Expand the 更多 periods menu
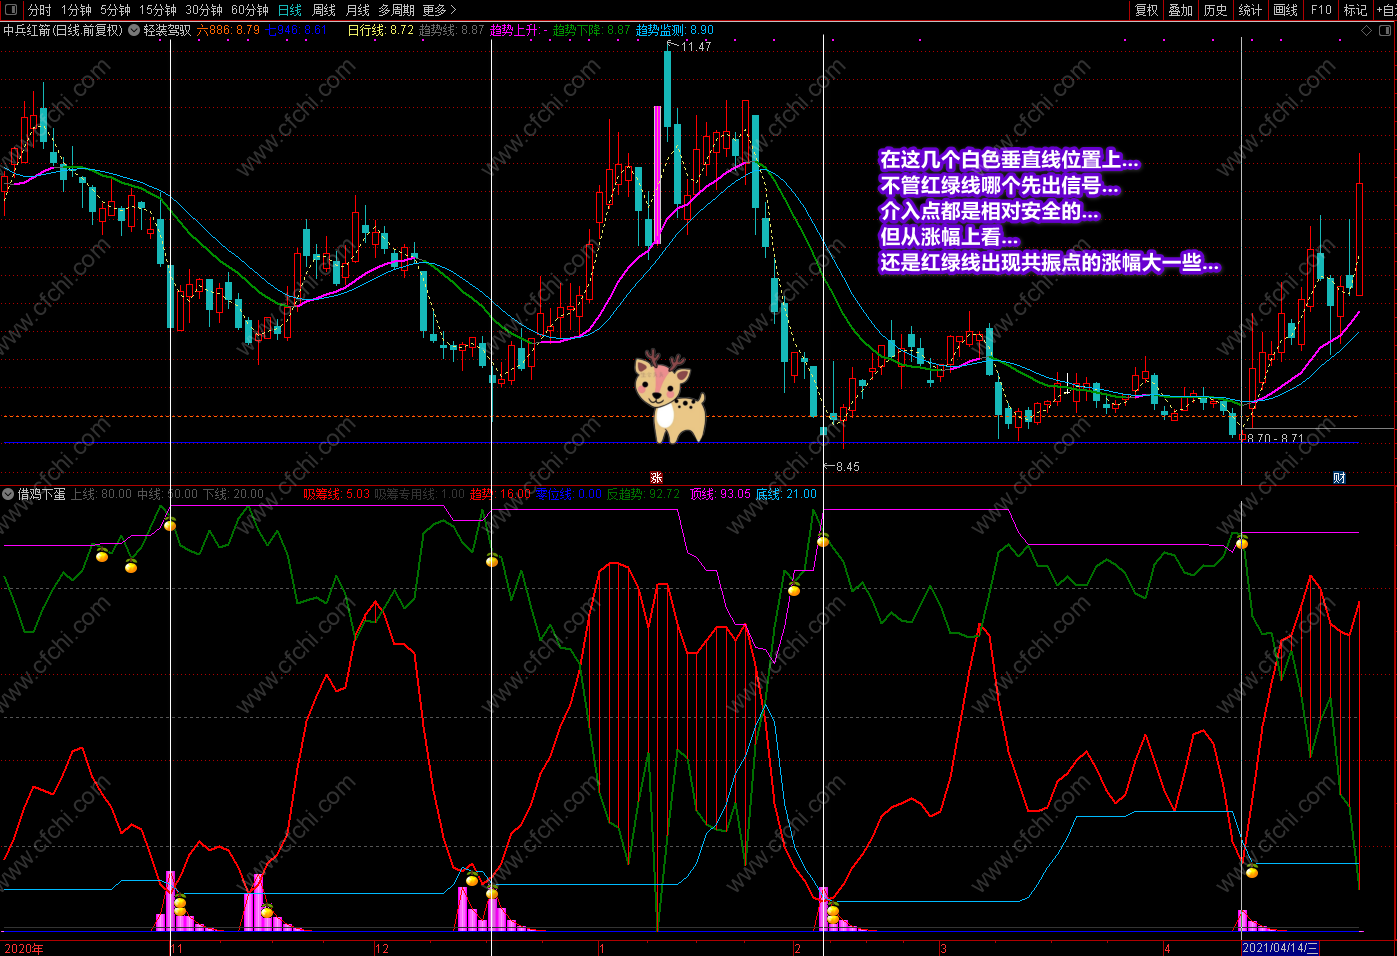This screenshot has width=1397, height=956. (439, 10)
